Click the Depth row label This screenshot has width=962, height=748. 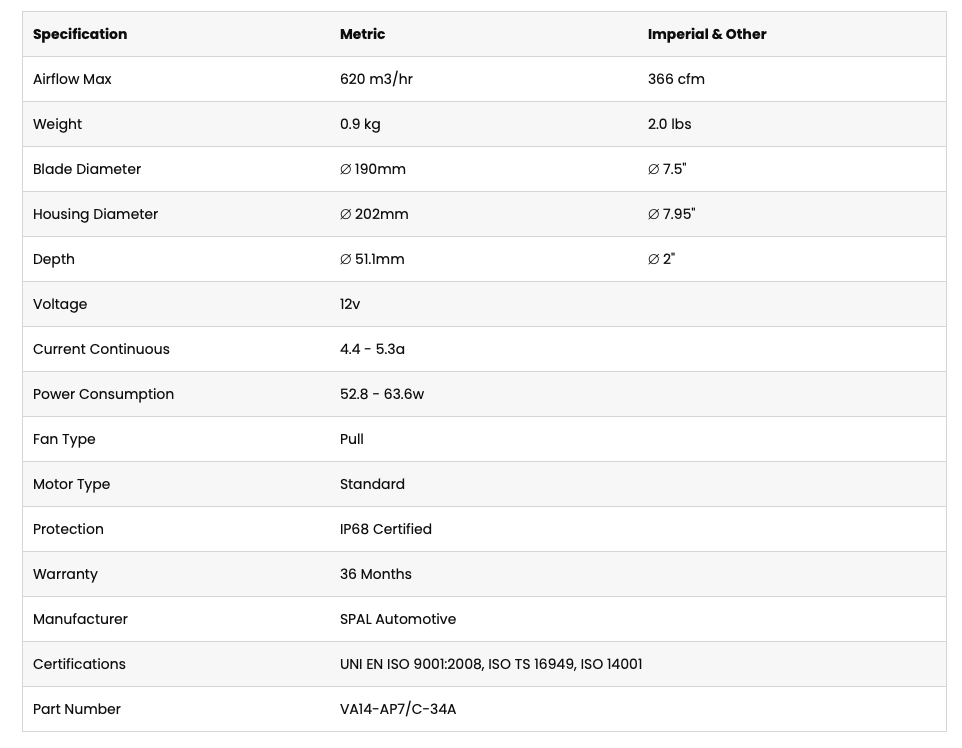click(54, 260)
